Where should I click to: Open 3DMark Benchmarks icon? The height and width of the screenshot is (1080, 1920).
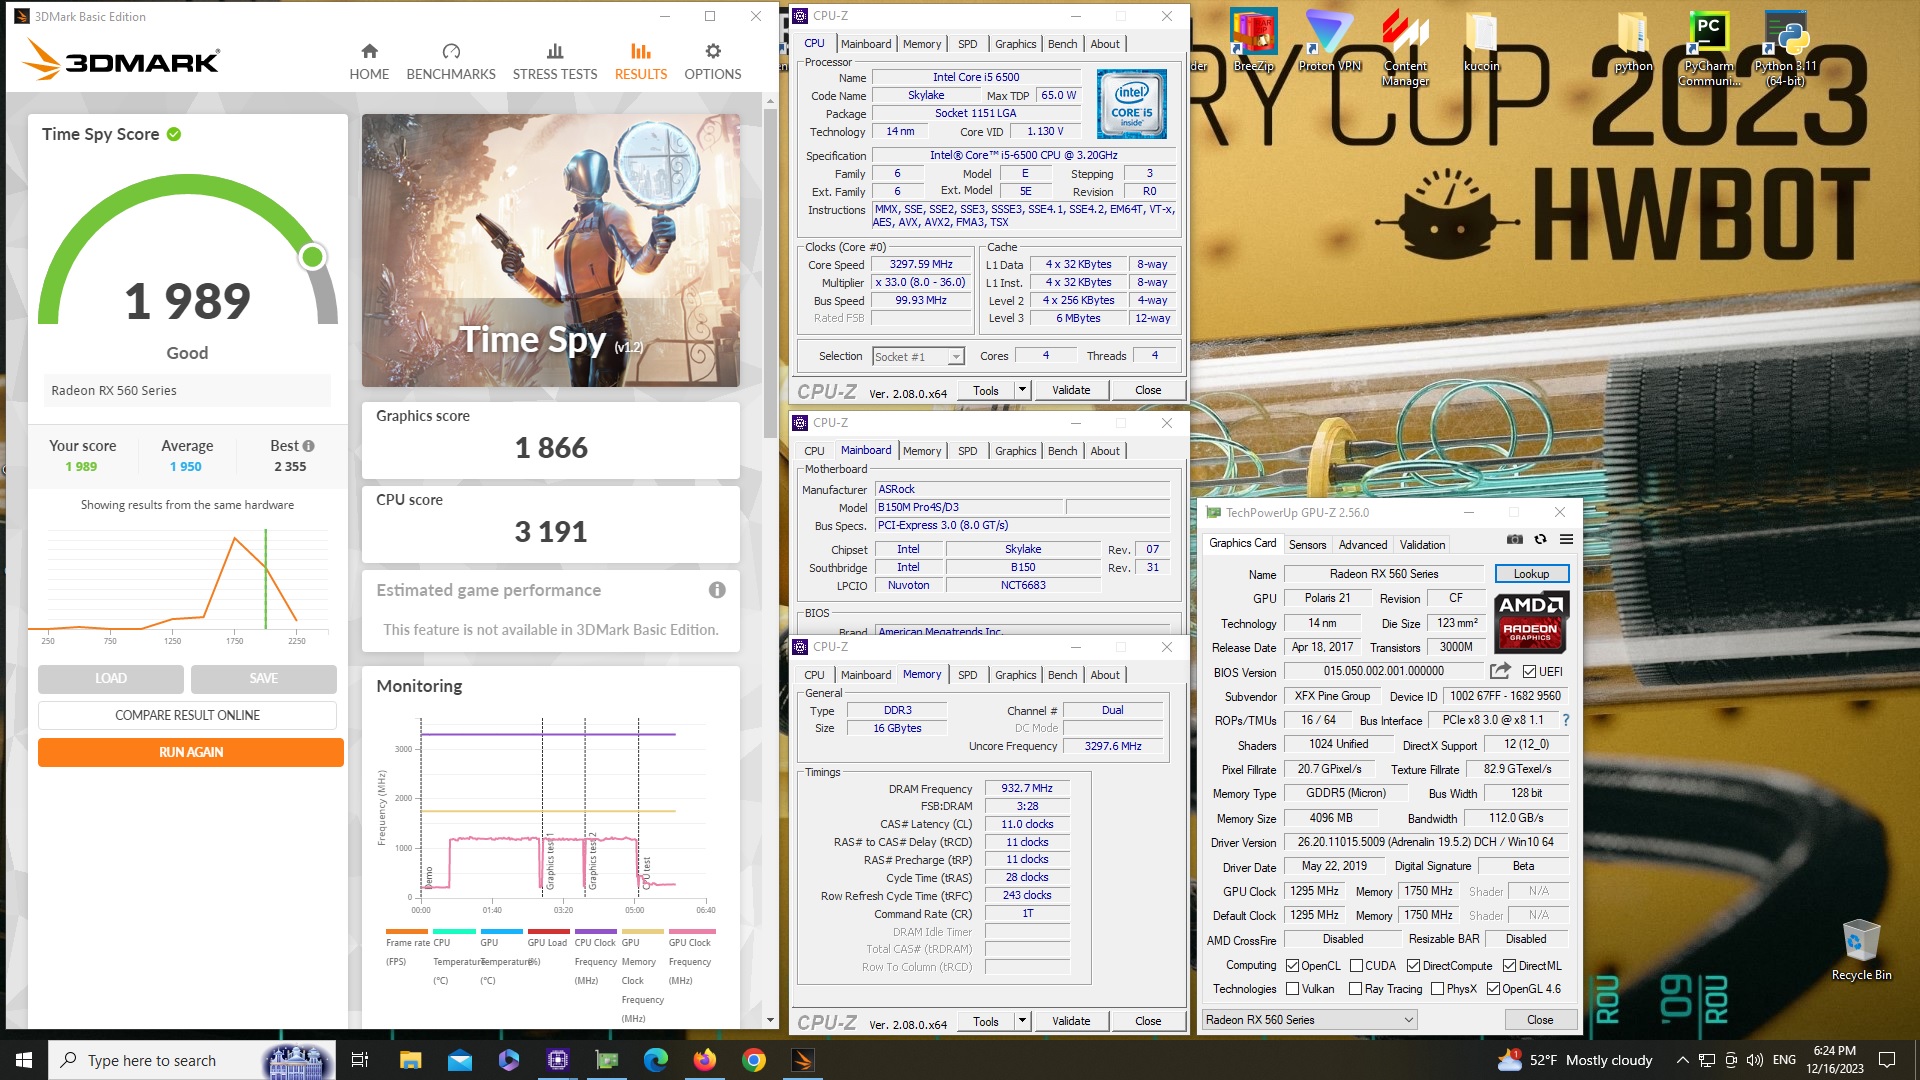pos(451,51)
